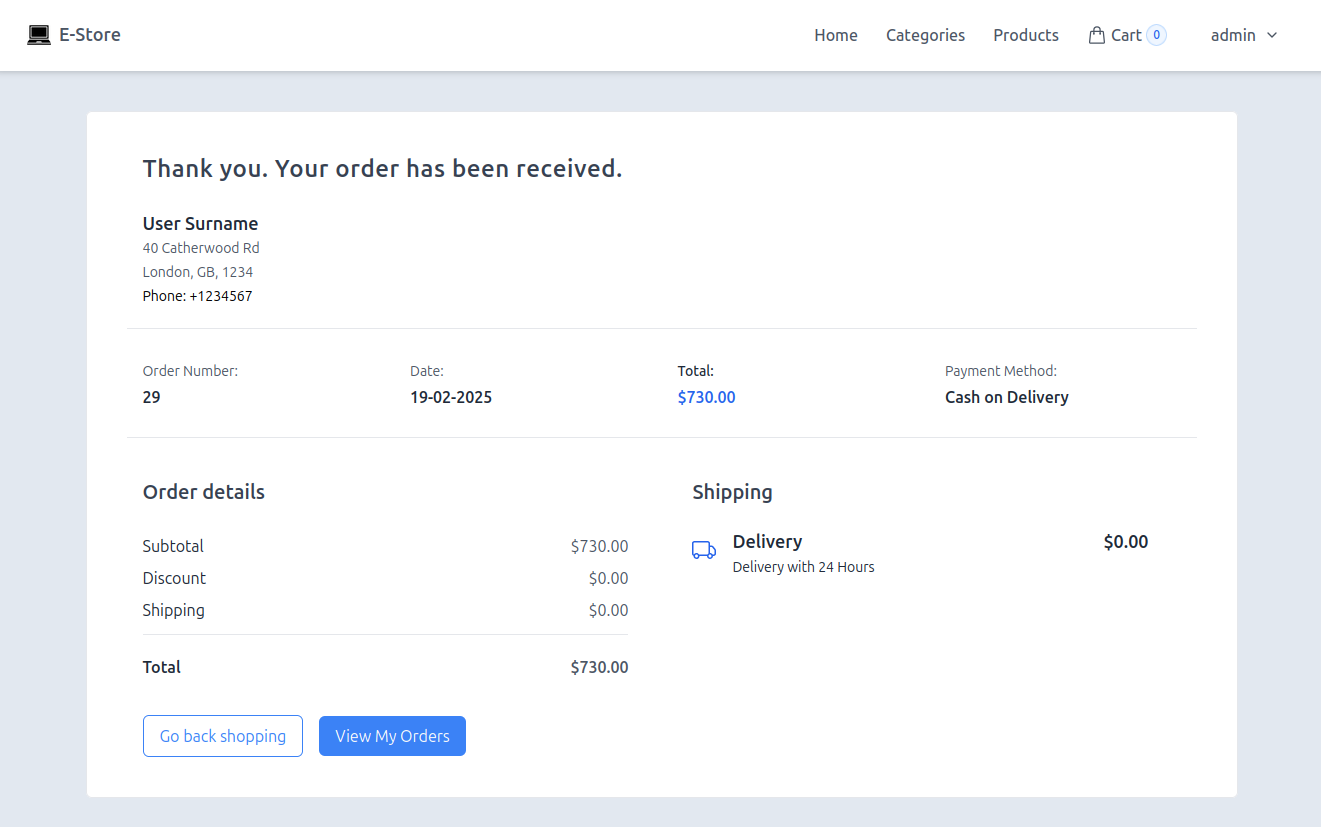Image resolution: width=1321 pixels, height=827 pixels.
Task: Click the E-Store brand name
Action: (90, 35)
